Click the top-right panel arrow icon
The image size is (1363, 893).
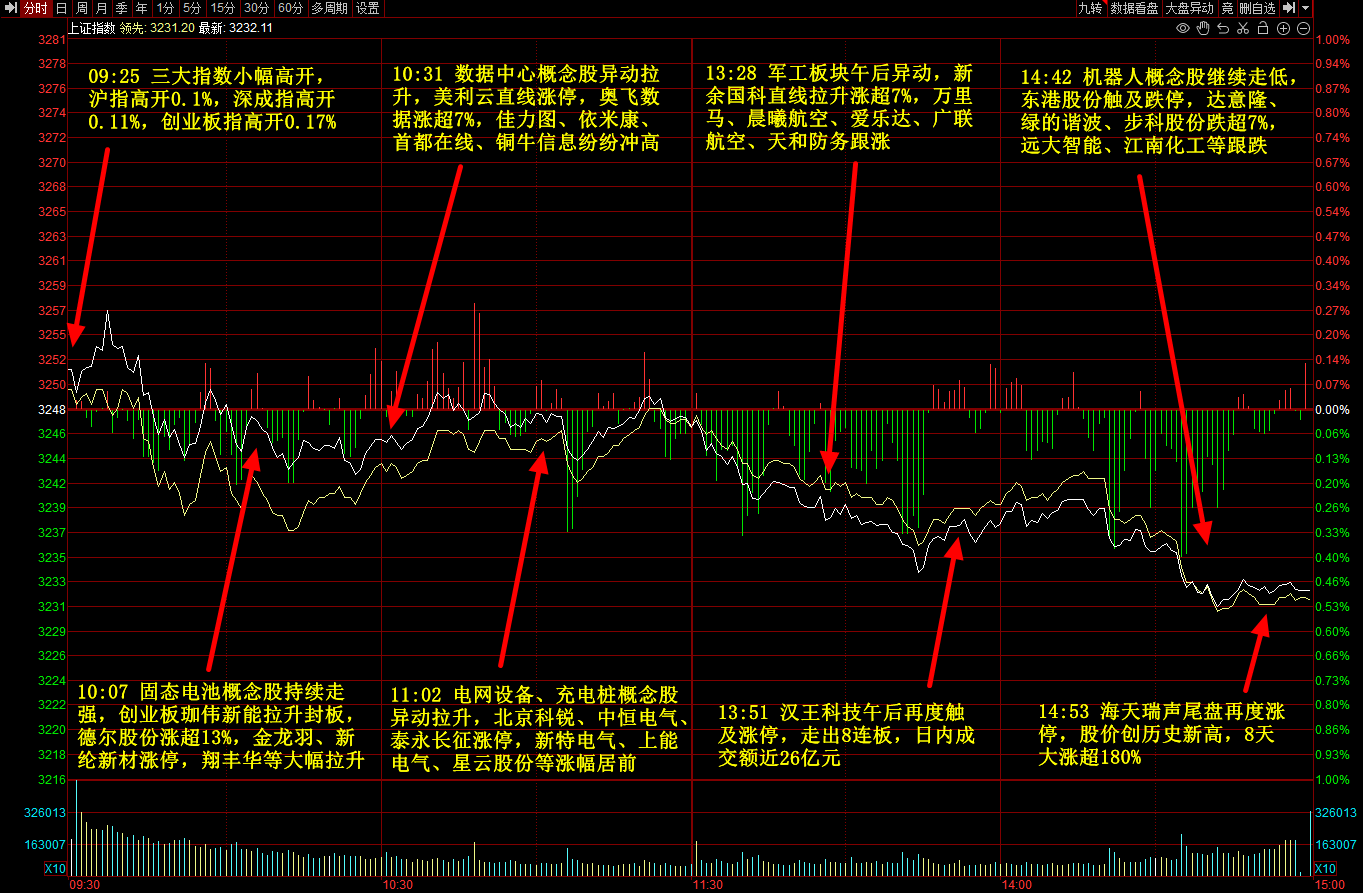coord(1289,8)
